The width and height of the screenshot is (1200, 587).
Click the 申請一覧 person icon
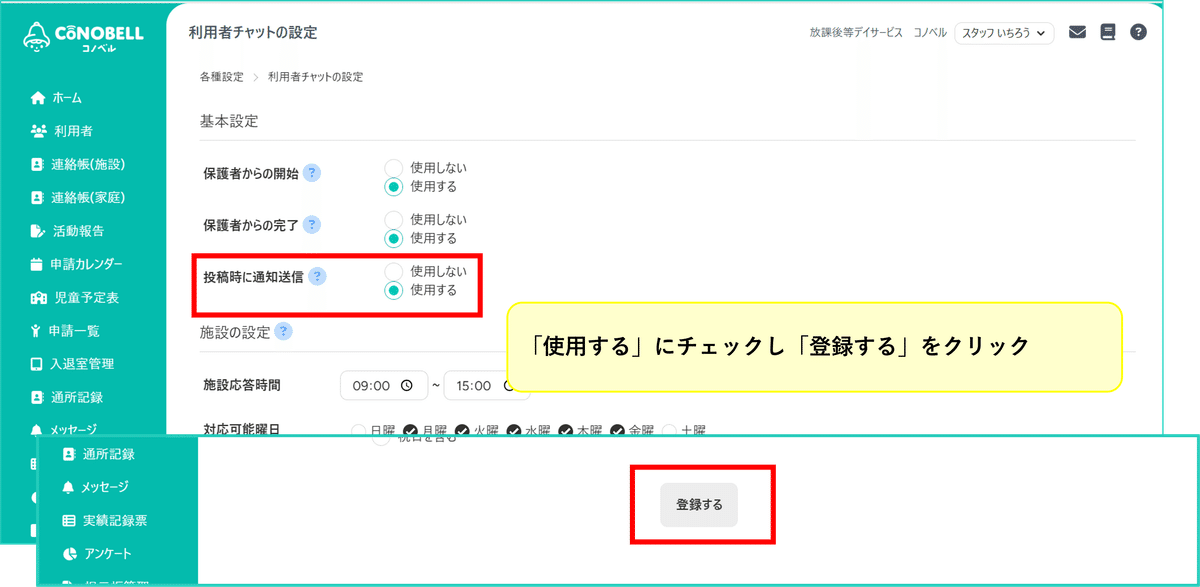(36, 331)
